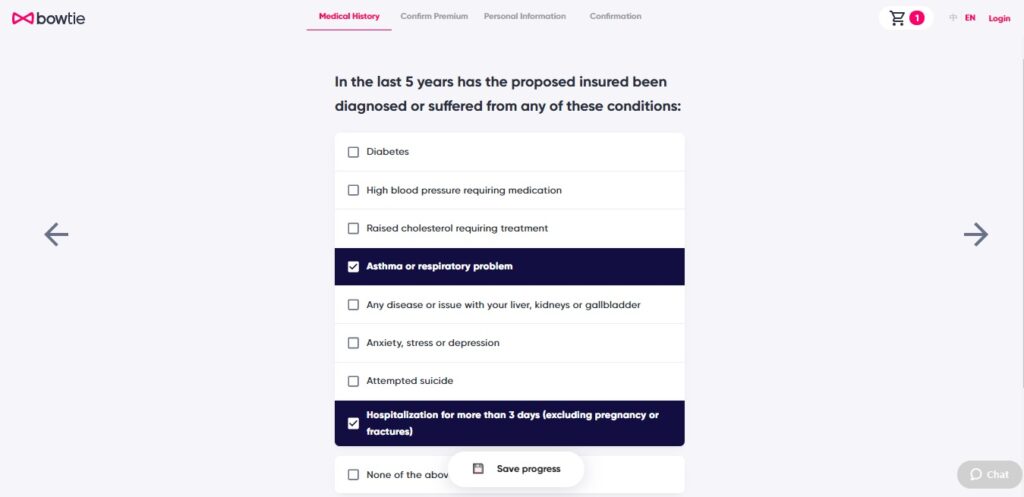Check the Diabetes checkbox
Viewport: 1024px width, 497px height.
point(353,152)
